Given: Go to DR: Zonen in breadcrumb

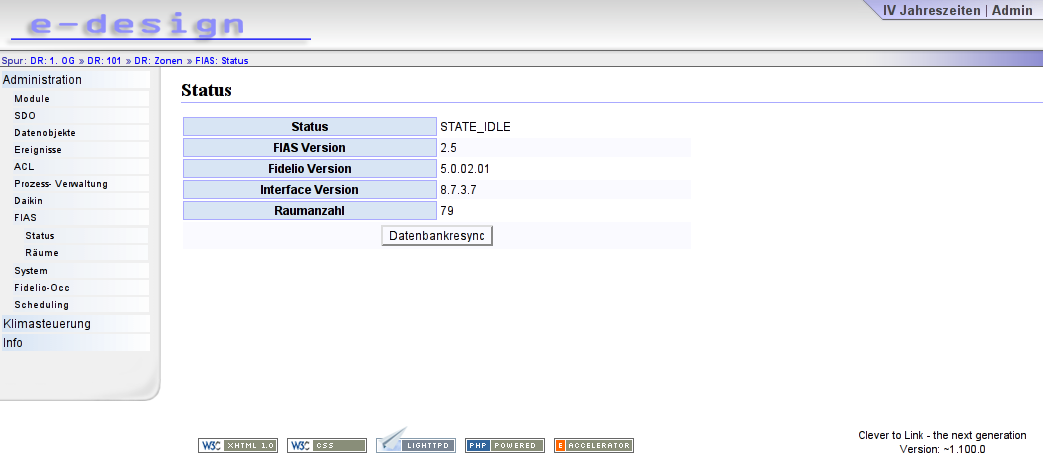Looking at the screenshot, I should pos(158,61).
